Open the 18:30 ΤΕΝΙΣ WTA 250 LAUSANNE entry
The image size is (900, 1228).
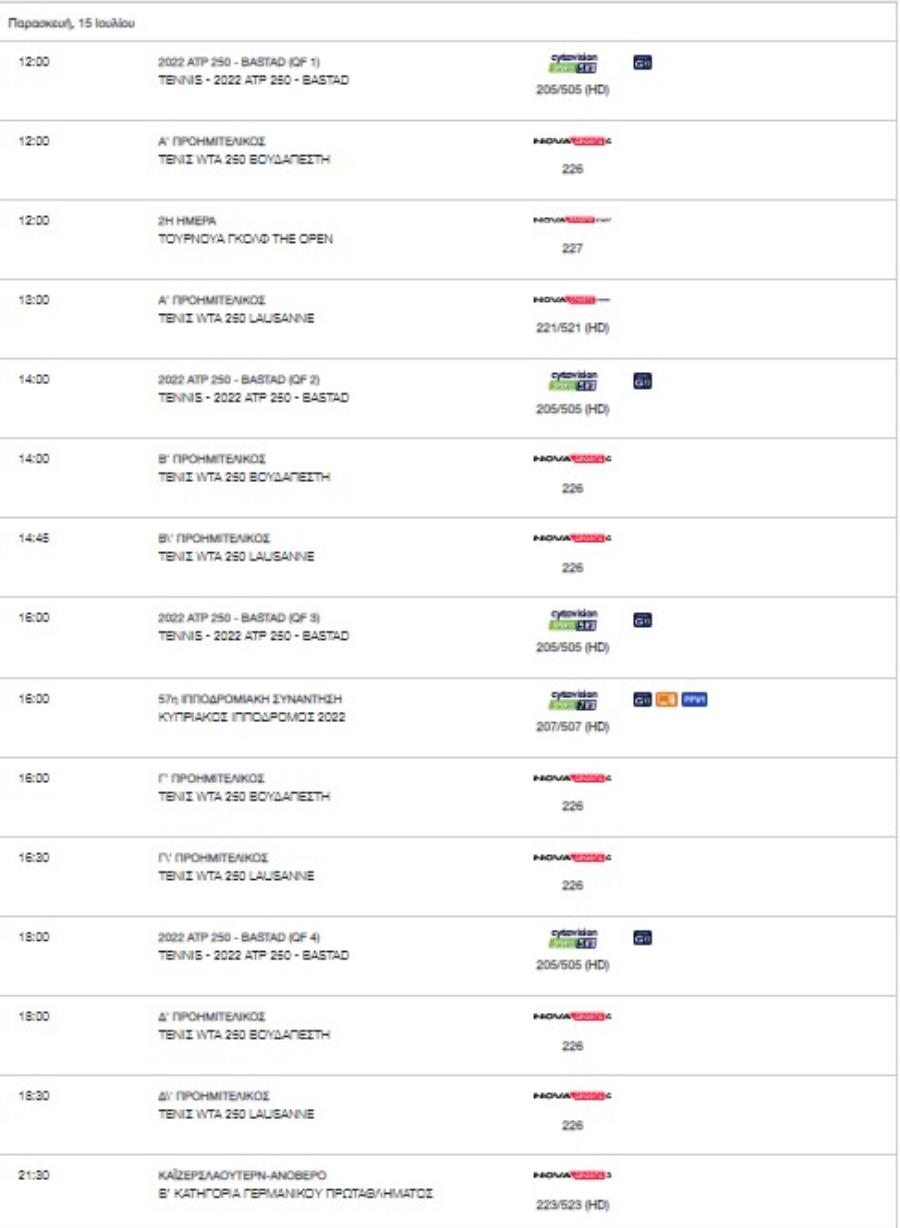pyautogui.click(x=448, y=1115)
